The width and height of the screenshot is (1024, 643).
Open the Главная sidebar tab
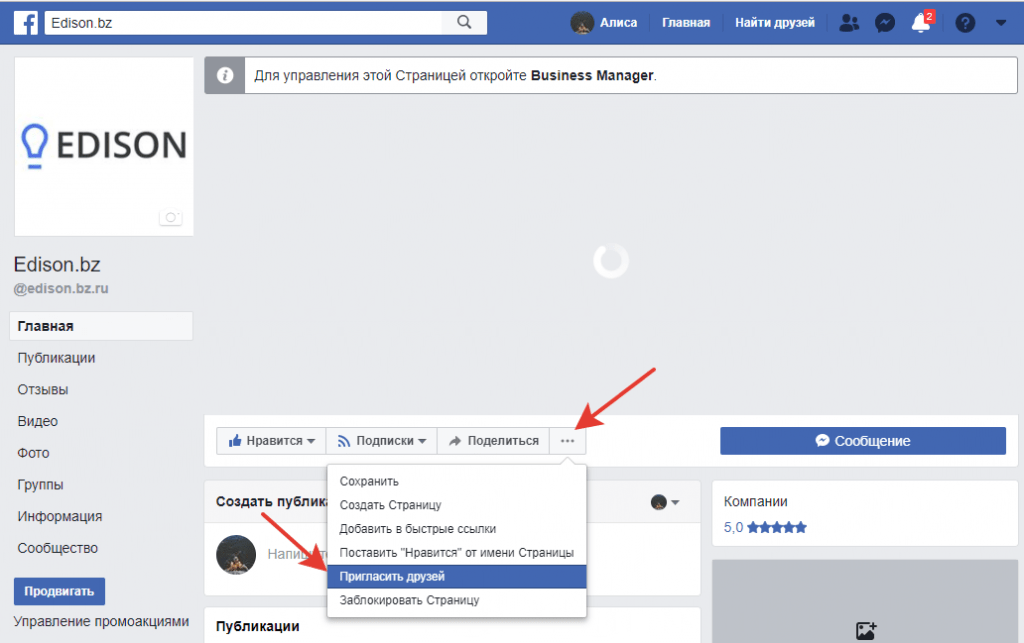(101, 326)
